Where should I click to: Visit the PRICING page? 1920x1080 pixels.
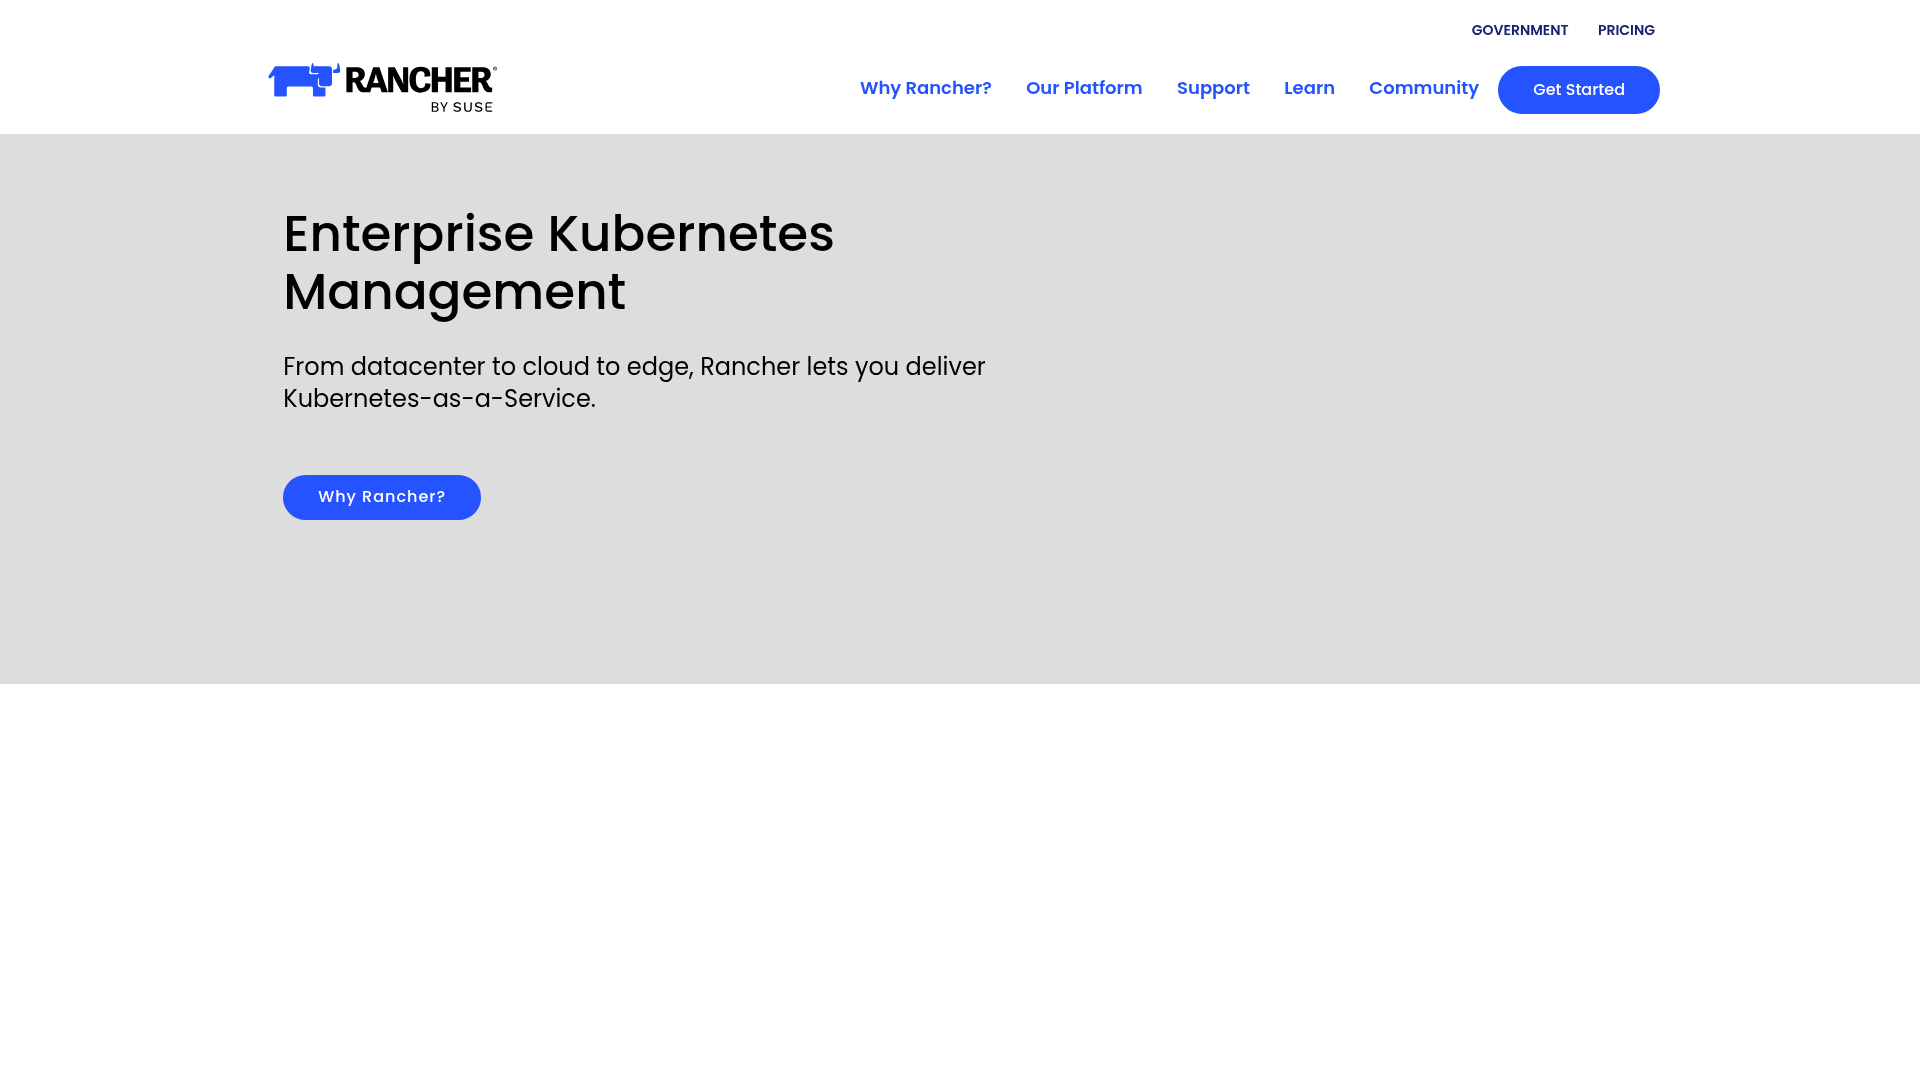1626,30
